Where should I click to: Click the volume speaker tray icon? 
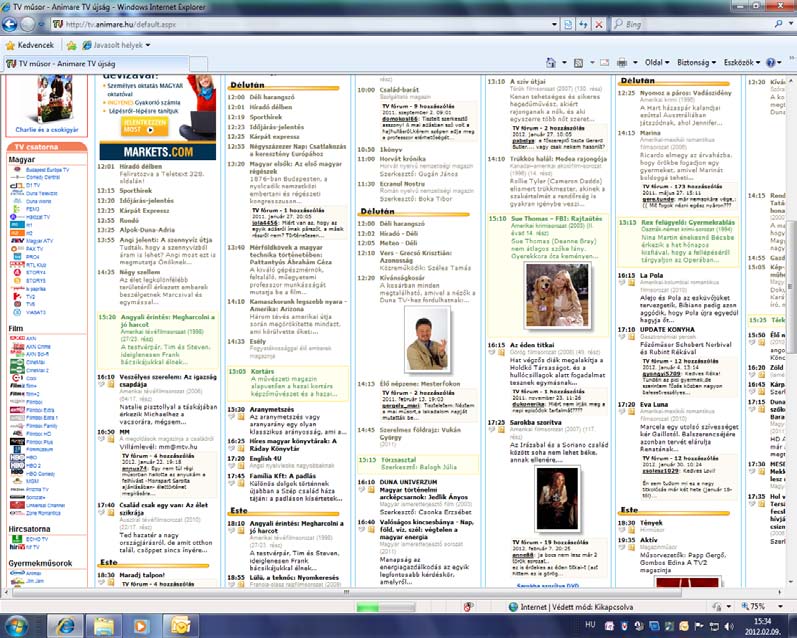click(729, 626)
